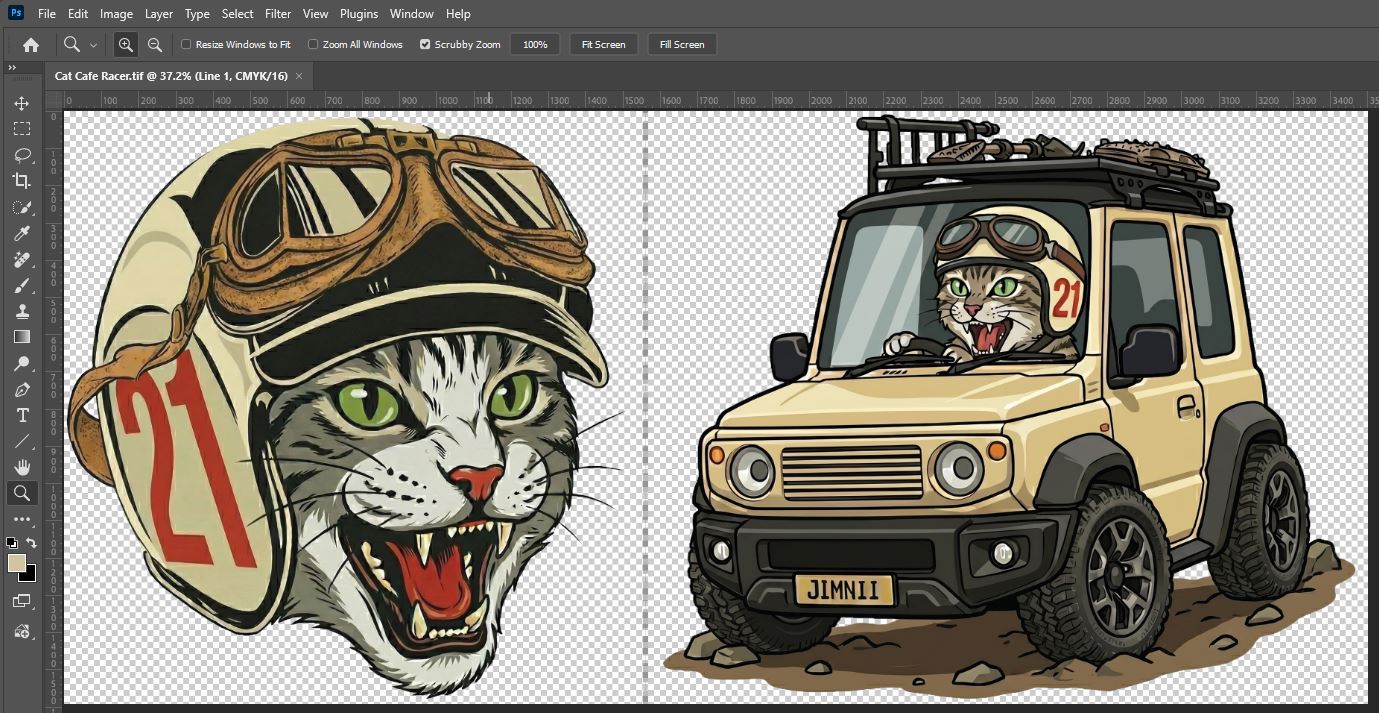Open the foreground color picker
The height and width of the screenshot is (713, 1379).
click(16, 563)
